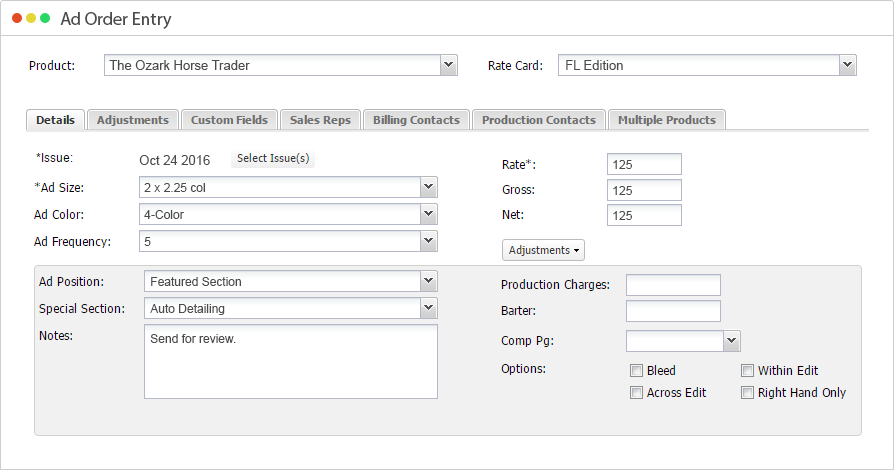Open the Custom Fields tab
The image size is (894, 470).
[229, 120]
